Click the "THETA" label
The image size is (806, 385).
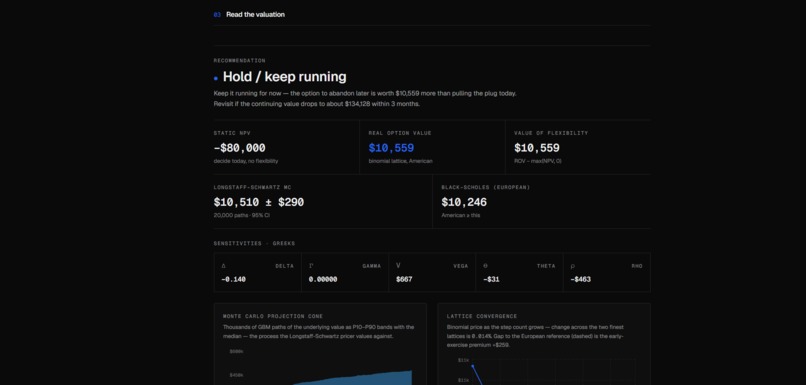coord(546,266)
